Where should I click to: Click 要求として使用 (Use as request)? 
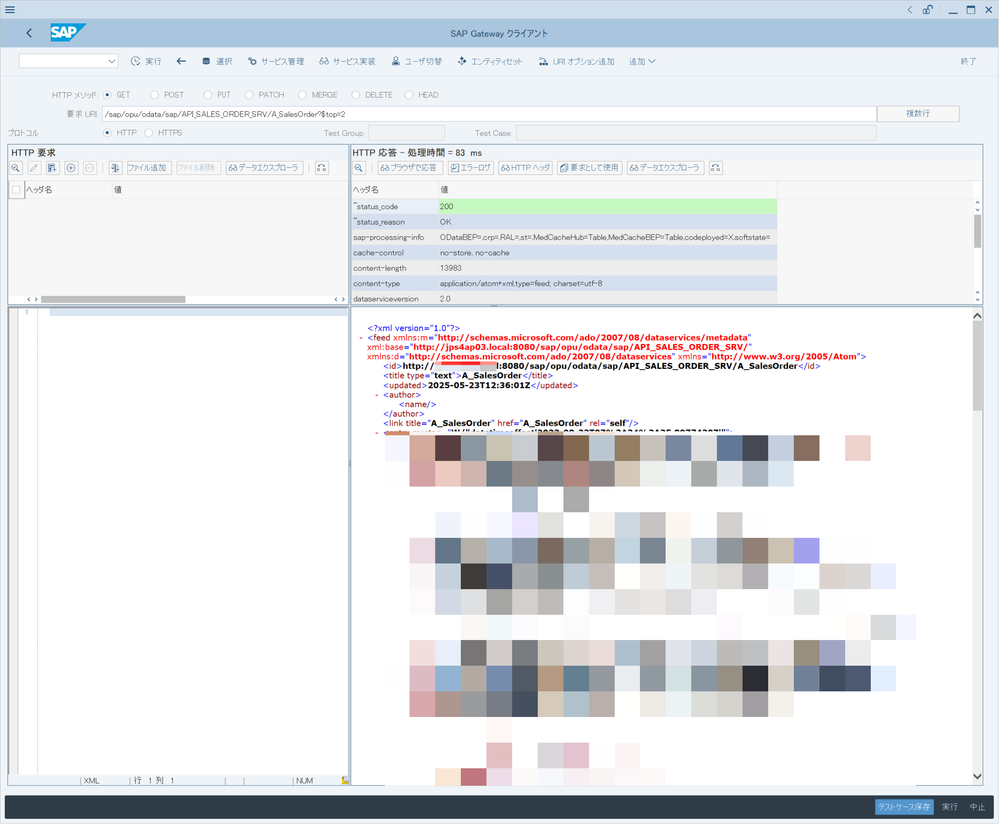coord(589,168)
